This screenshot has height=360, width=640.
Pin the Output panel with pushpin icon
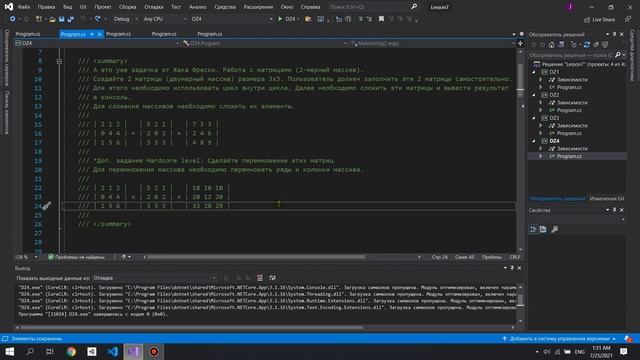pos(512,268)
